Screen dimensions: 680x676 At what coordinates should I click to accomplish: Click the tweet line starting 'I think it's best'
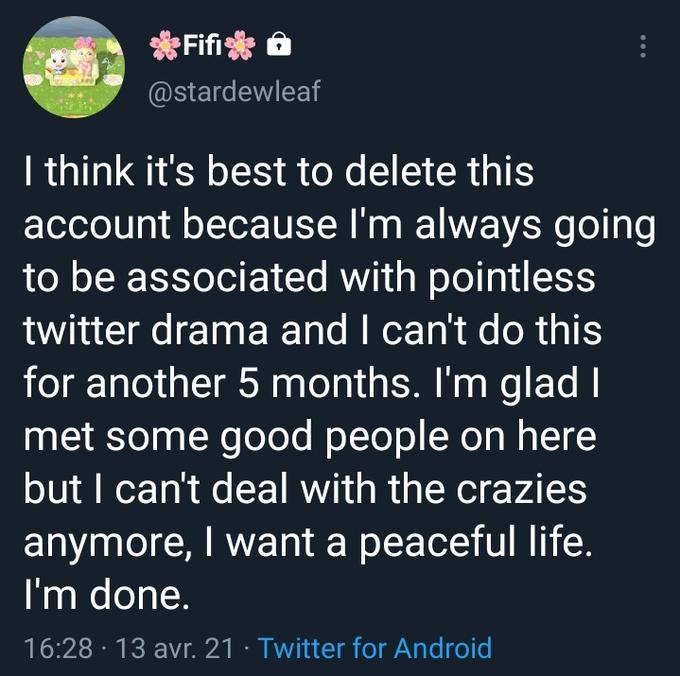[x=276, y=172]
